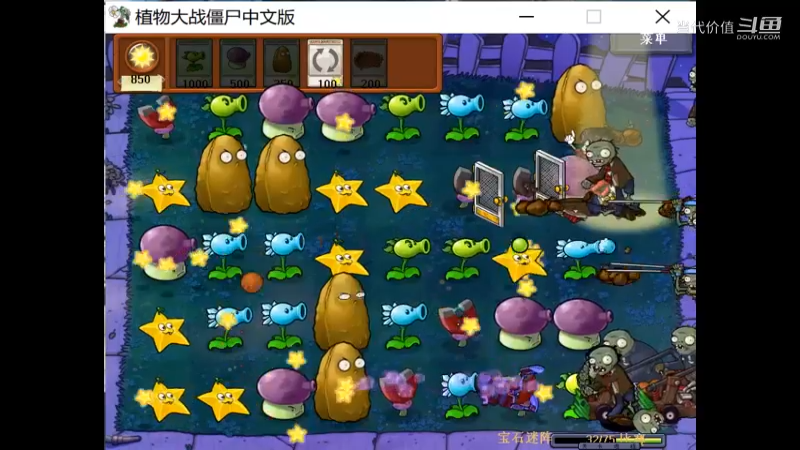Viewport: 800px width, 450px height.
Task: Click the Tall-nut in the bottom row
Action: [342, 382]
